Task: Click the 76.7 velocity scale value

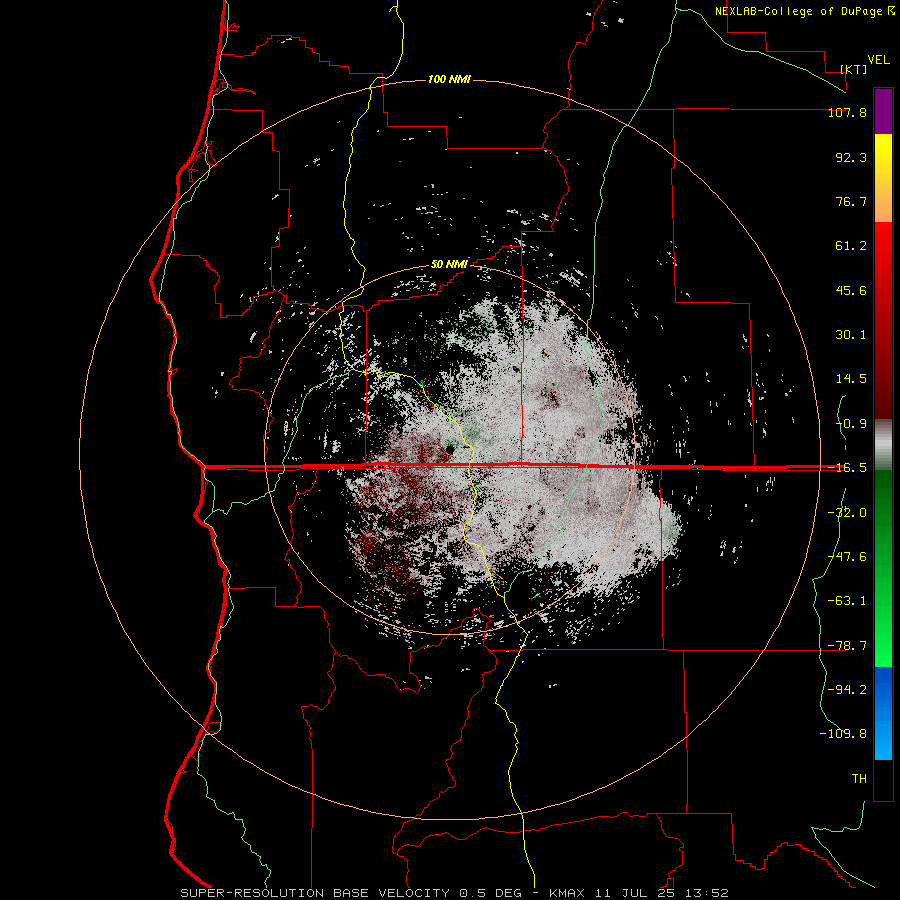Action: 851,201
